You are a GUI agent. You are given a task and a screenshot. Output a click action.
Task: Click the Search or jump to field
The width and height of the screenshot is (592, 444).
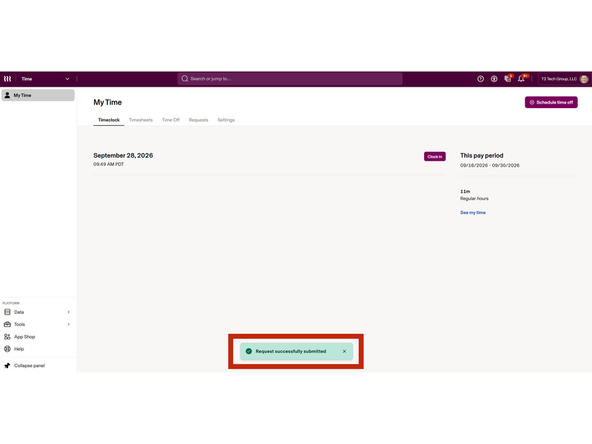(290, 79)
